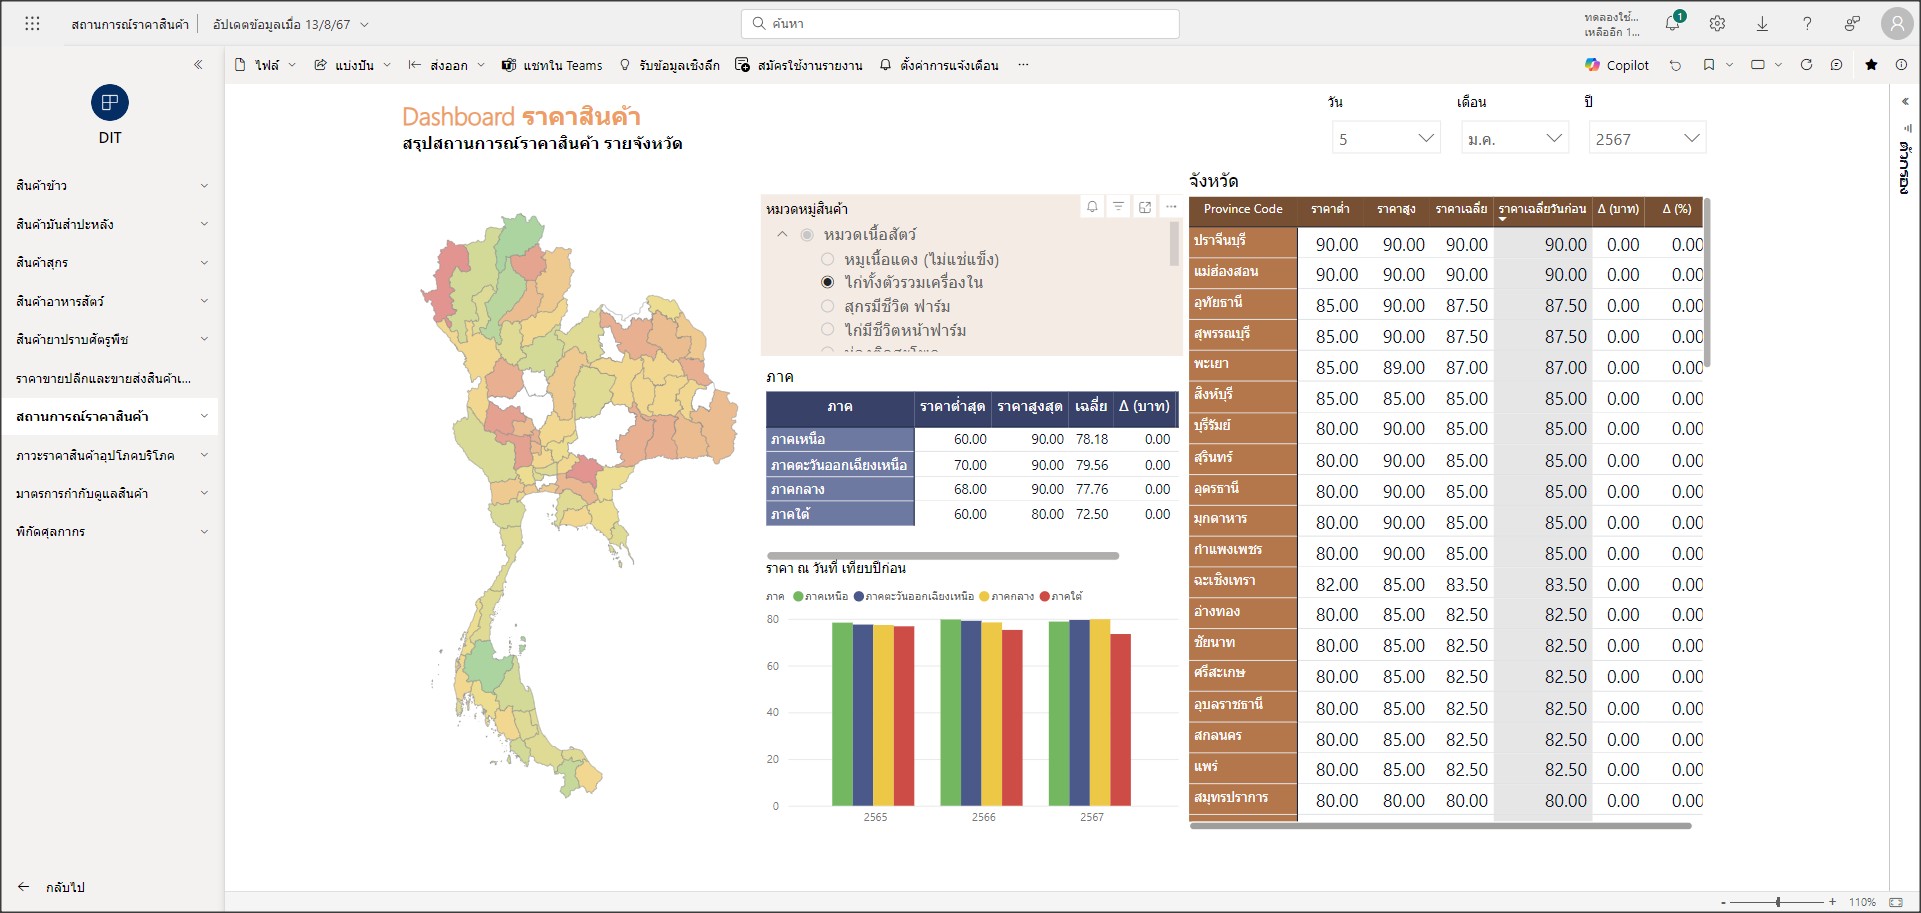The width and height of the screenshot is (1921, 913).
Task: Open the แบ่งปัน menu
Action: pos(352,65)
